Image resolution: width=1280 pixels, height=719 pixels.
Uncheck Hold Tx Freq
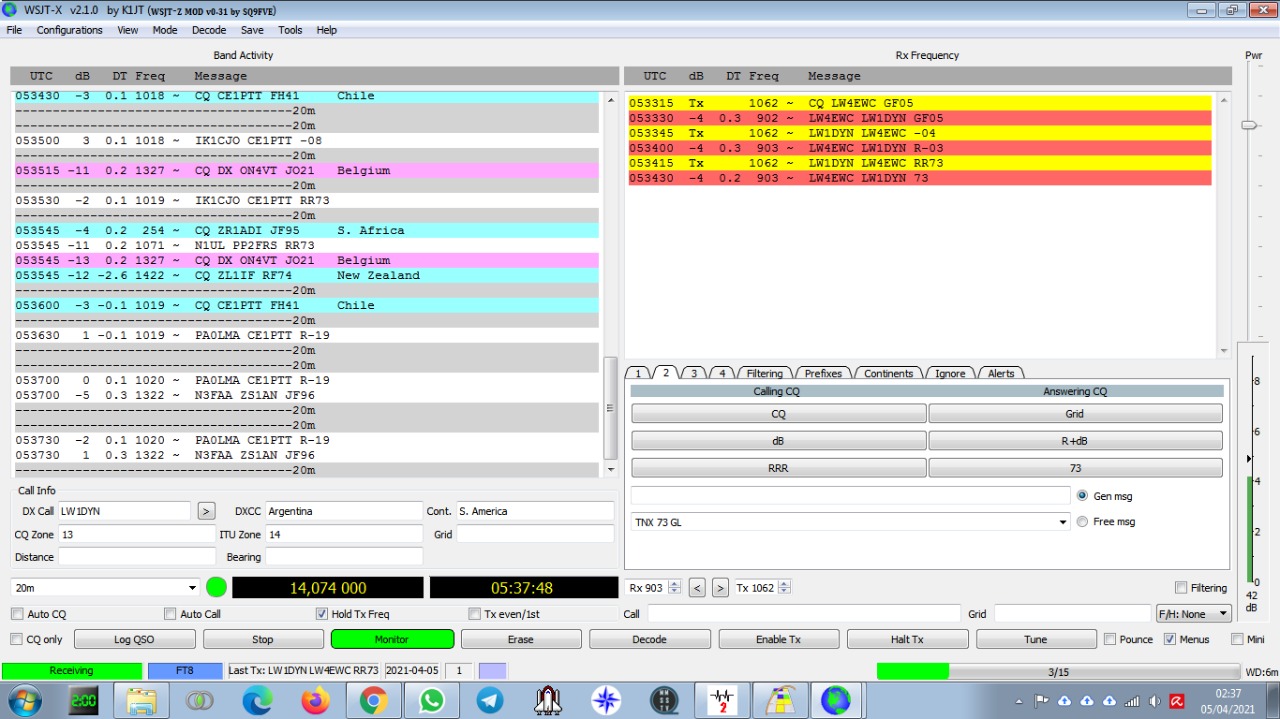pyautogui.click(x=321, y=614)
